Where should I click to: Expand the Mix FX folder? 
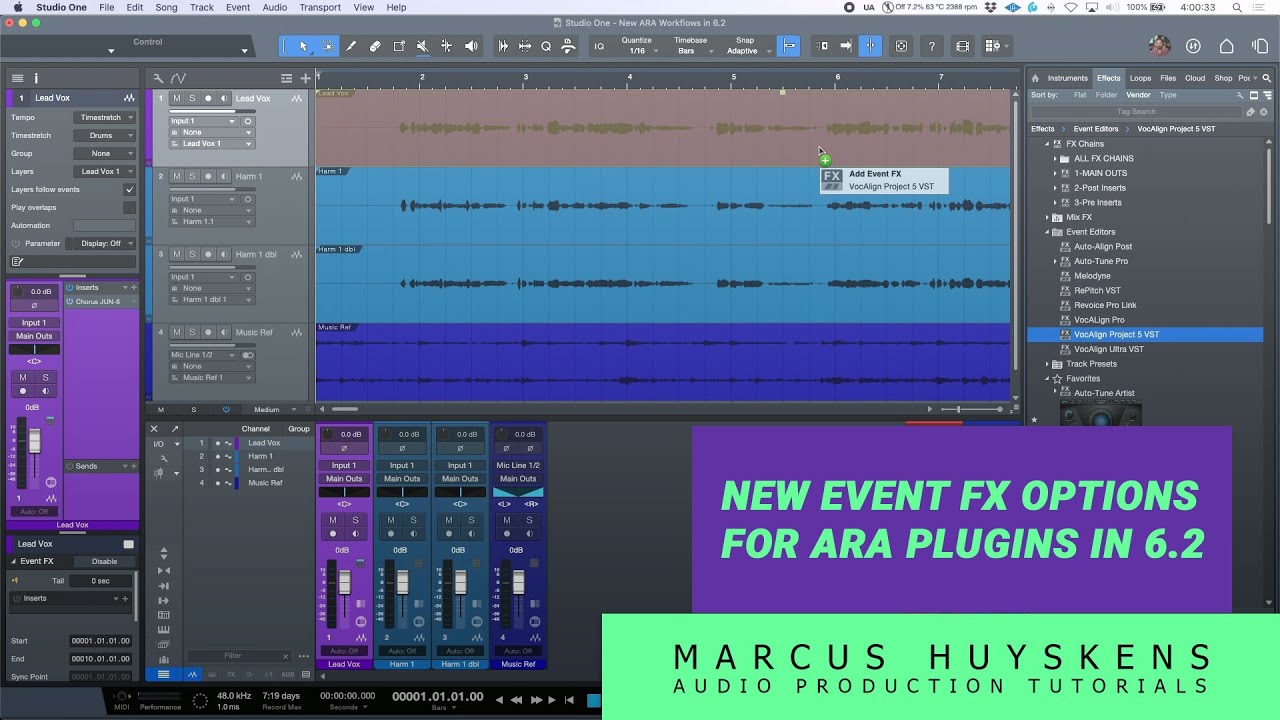[x=1047, y=217]
